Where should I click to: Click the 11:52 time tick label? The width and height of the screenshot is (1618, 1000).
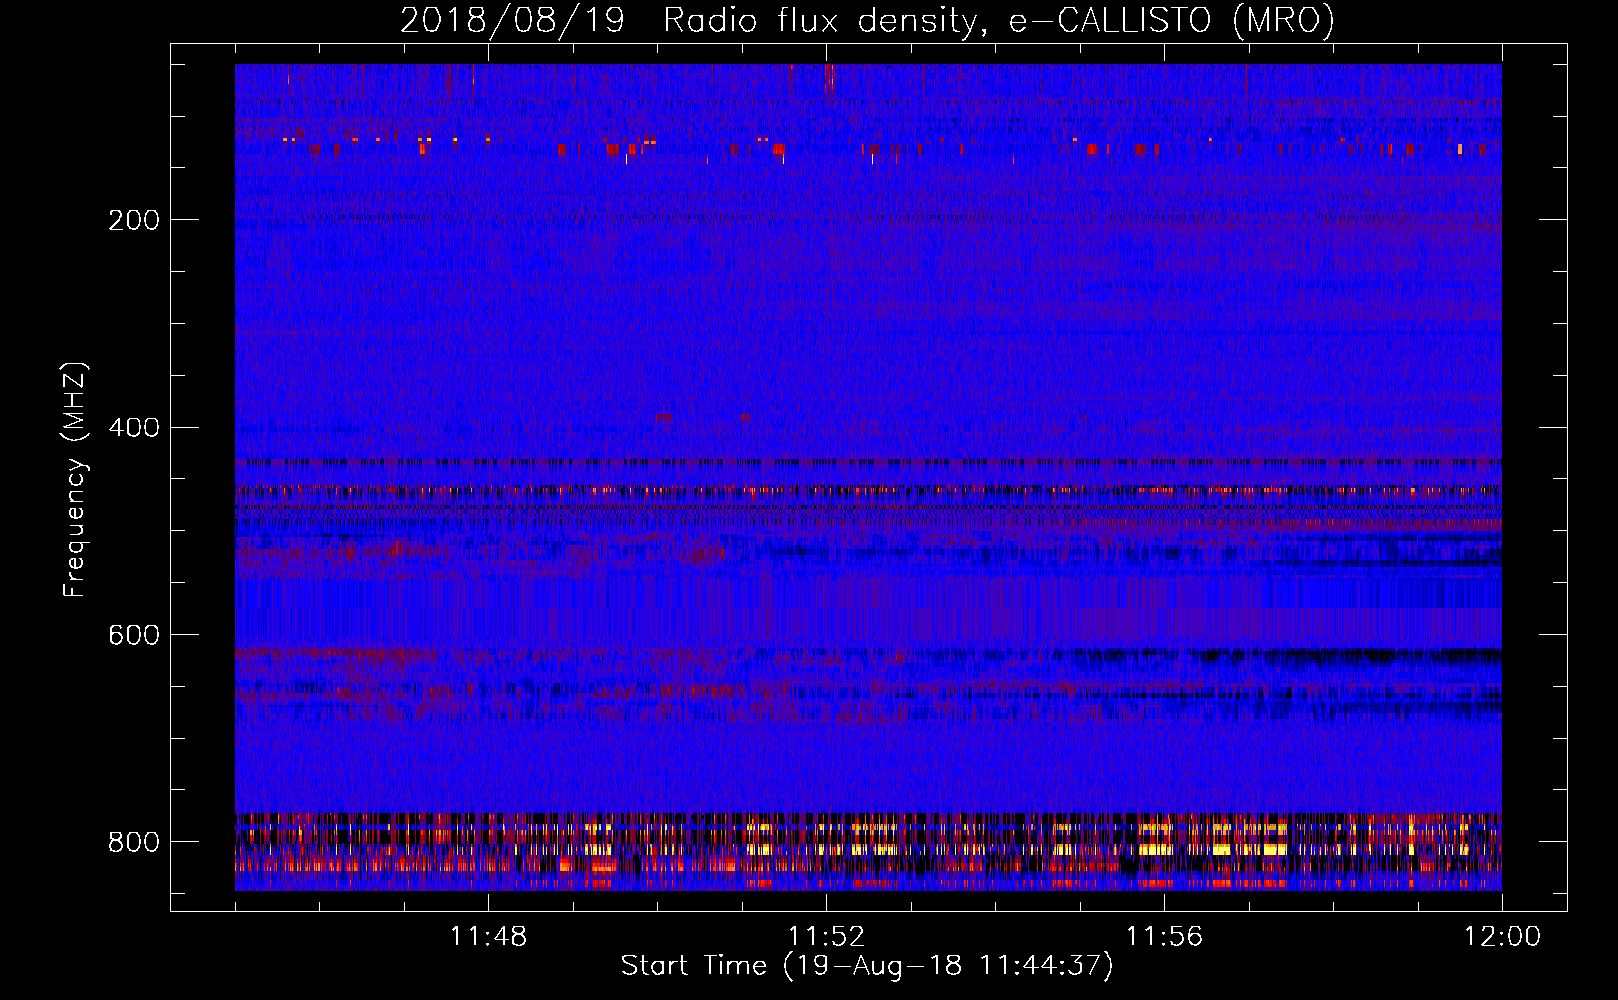826,937
